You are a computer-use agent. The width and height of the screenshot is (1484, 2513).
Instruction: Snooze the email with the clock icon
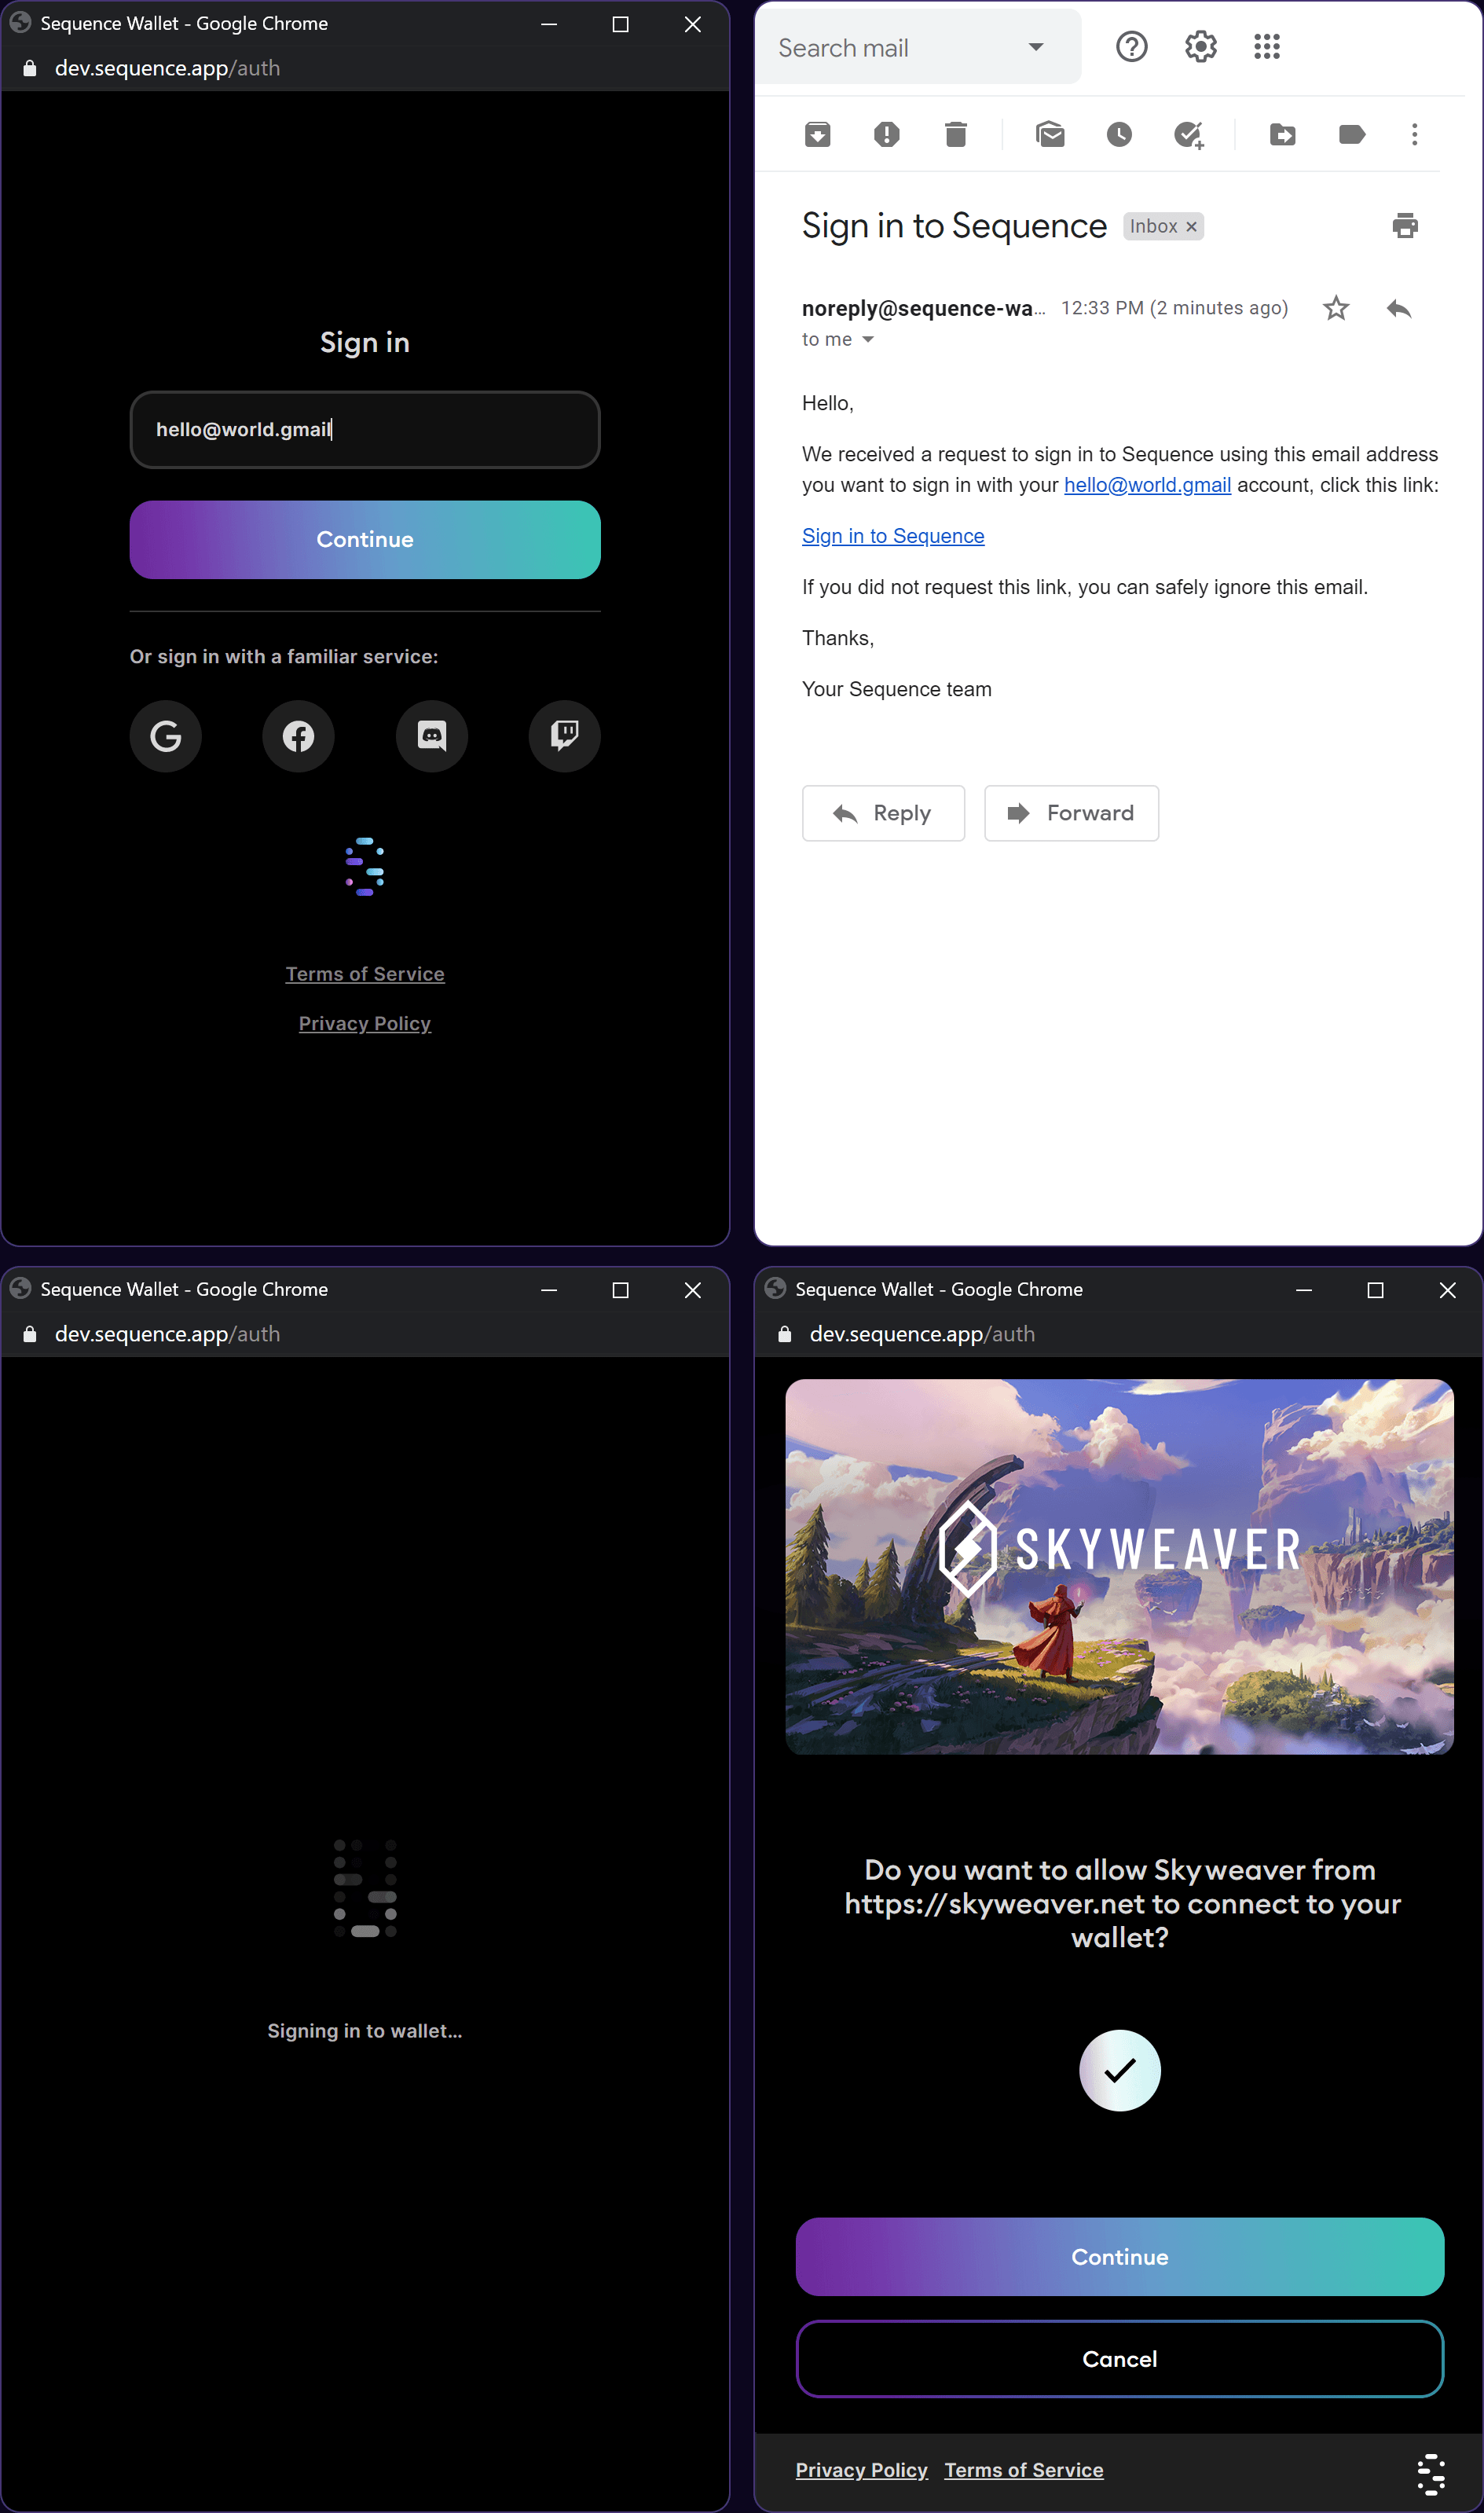(1119, 134)
